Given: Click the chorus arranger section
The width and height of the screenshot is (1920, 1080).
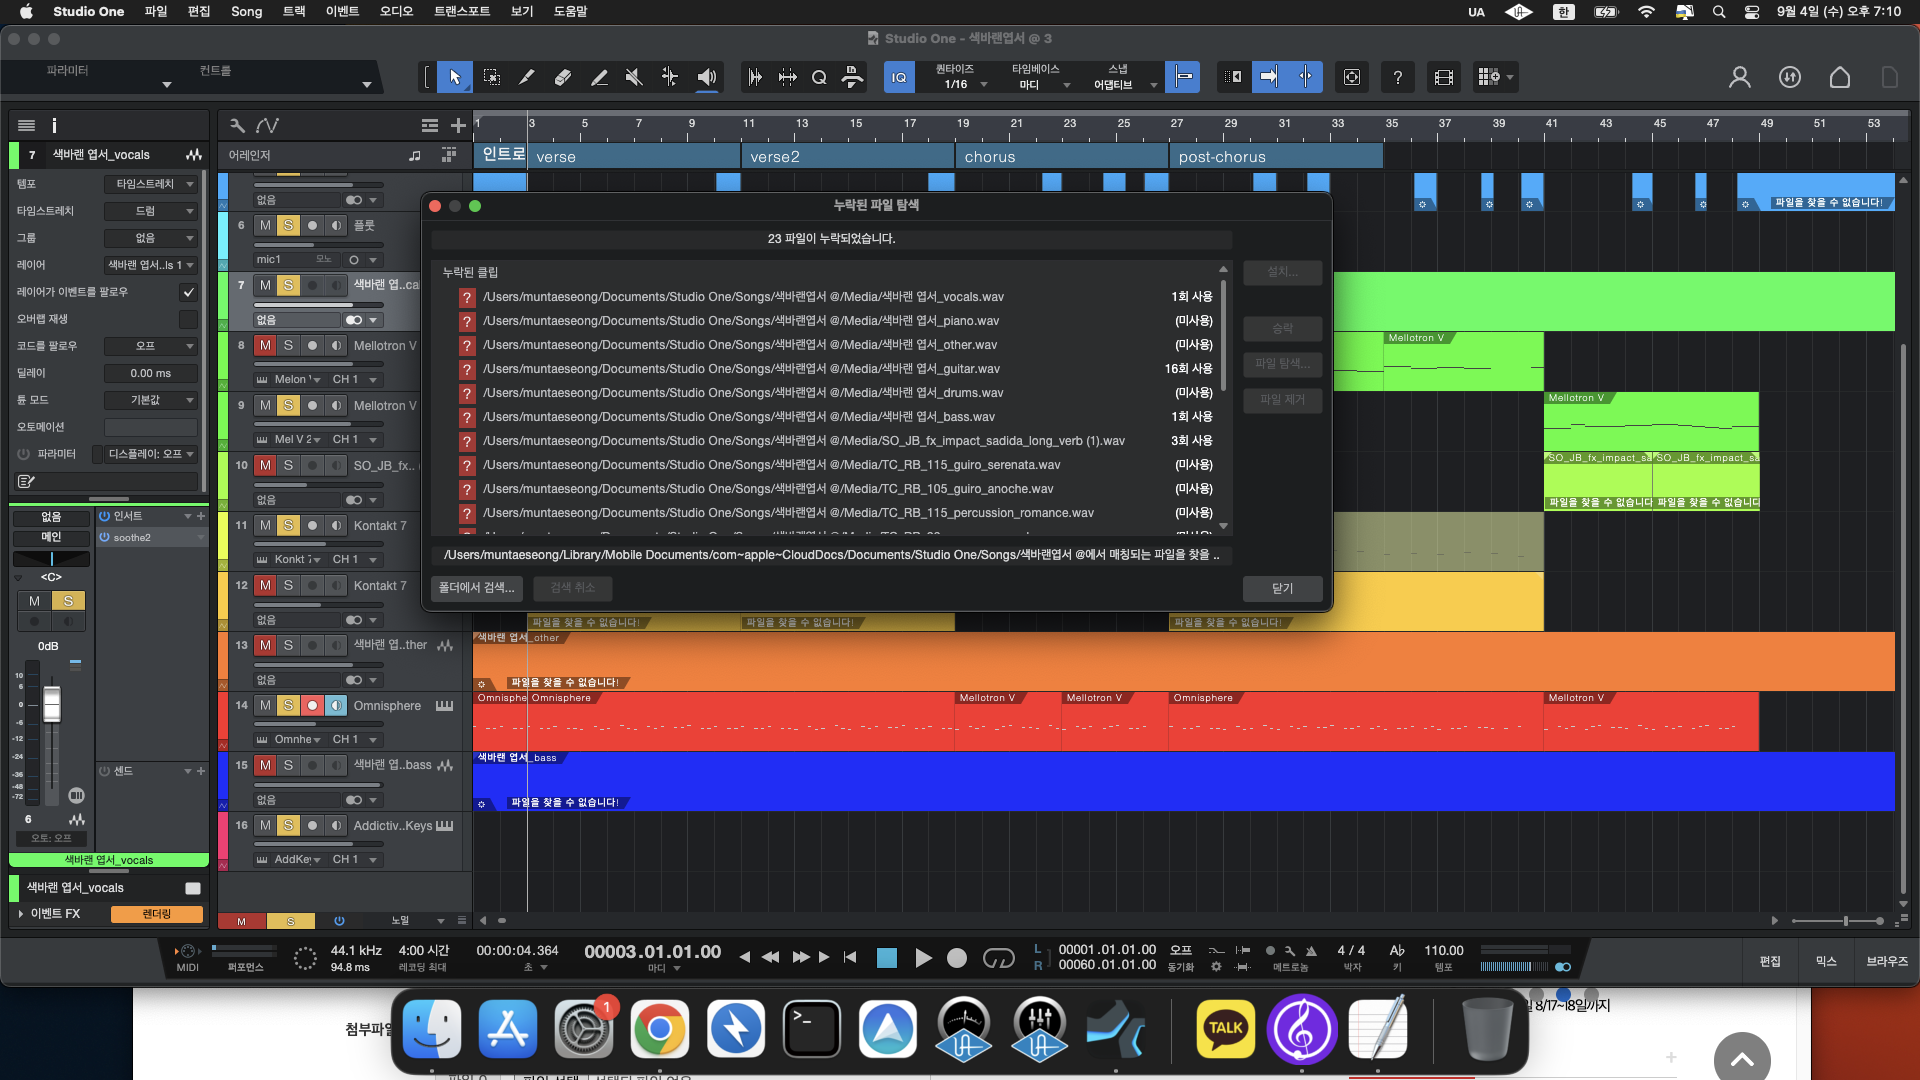Looking at the screenshot, I should click(1062, 157).
